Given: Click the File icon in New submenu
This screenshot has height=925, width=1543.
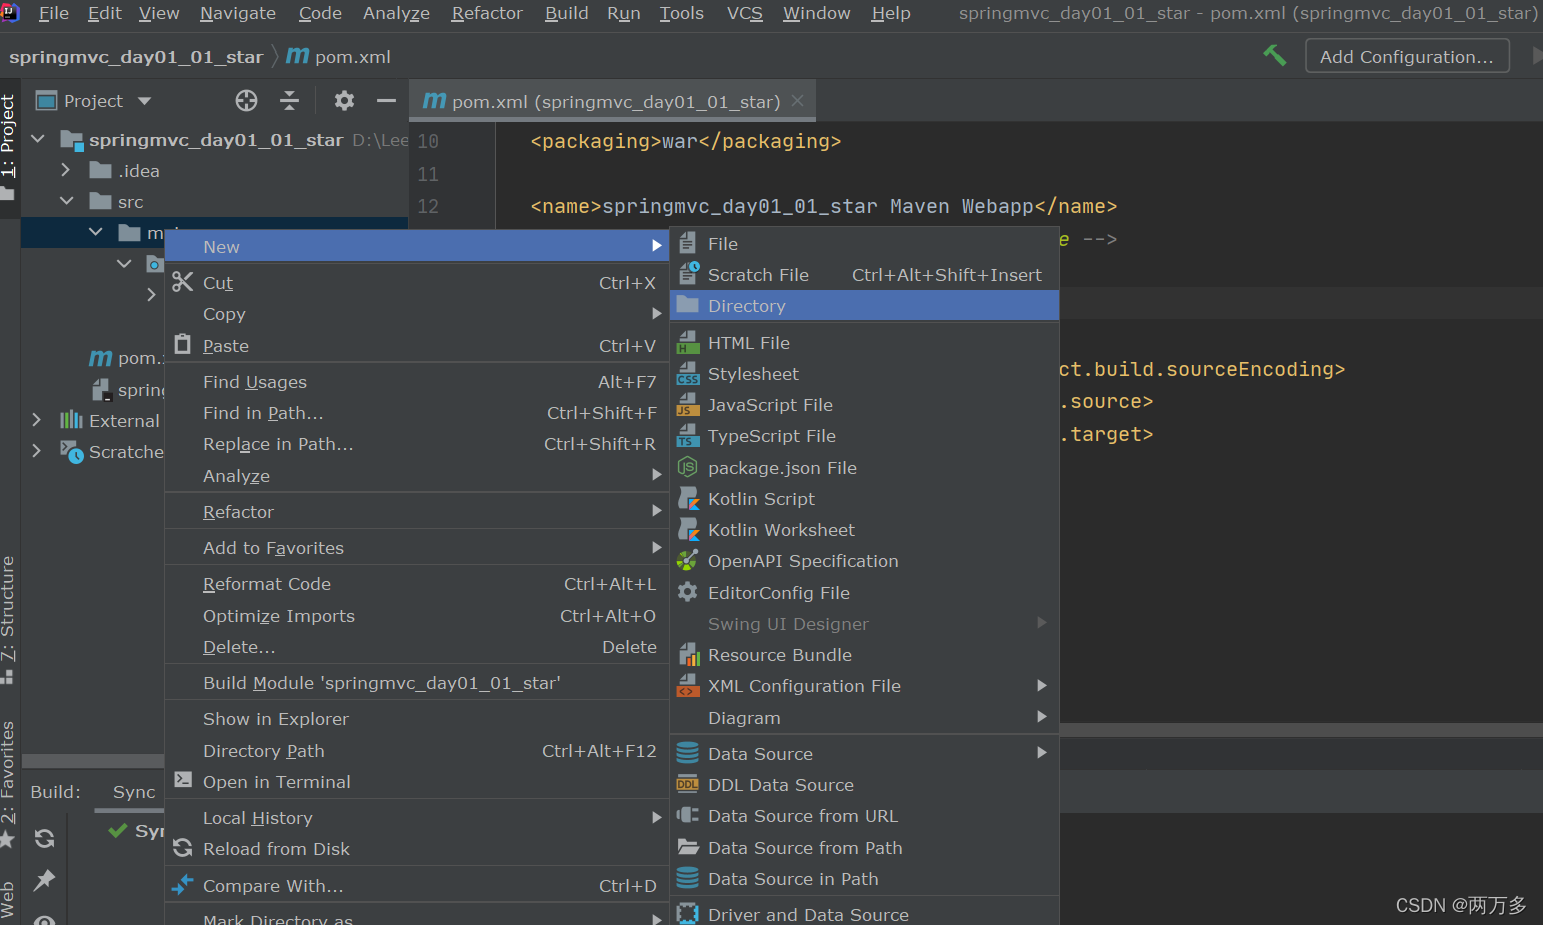Looking at the screenshot, I should pos(687,242).
